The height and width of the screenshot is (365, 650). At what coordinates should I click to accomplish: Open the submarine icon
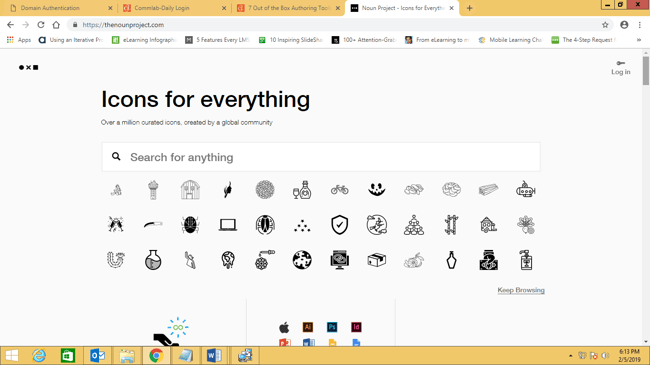[x=526, y=190]
